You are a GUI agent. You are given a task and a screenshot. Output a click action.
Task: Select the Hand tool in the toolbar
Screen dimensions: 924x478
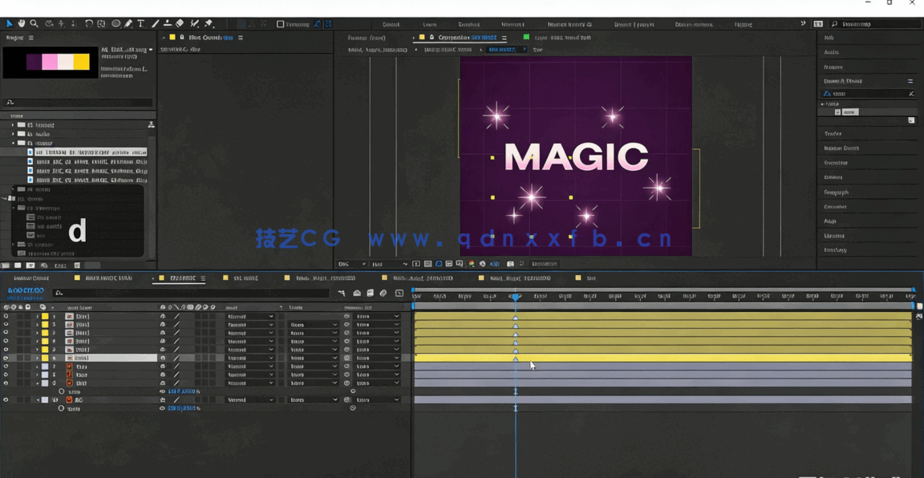(21, 23)
